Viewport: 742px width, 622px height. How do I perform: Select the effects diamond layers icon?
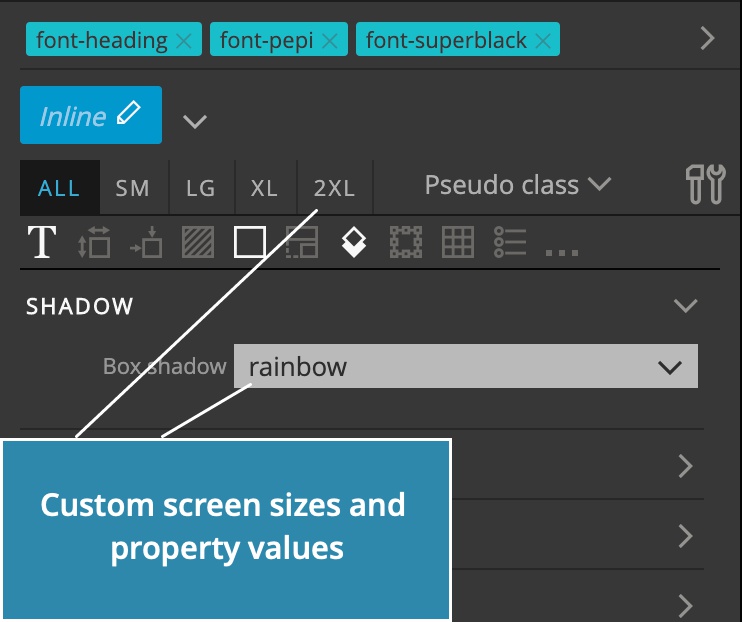coord(354,242)
